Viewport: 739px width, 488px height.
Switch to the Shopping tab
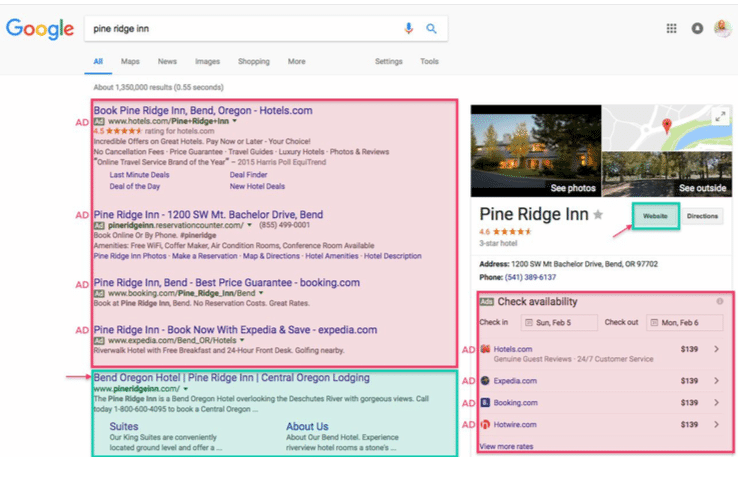[x=254, y=61]
